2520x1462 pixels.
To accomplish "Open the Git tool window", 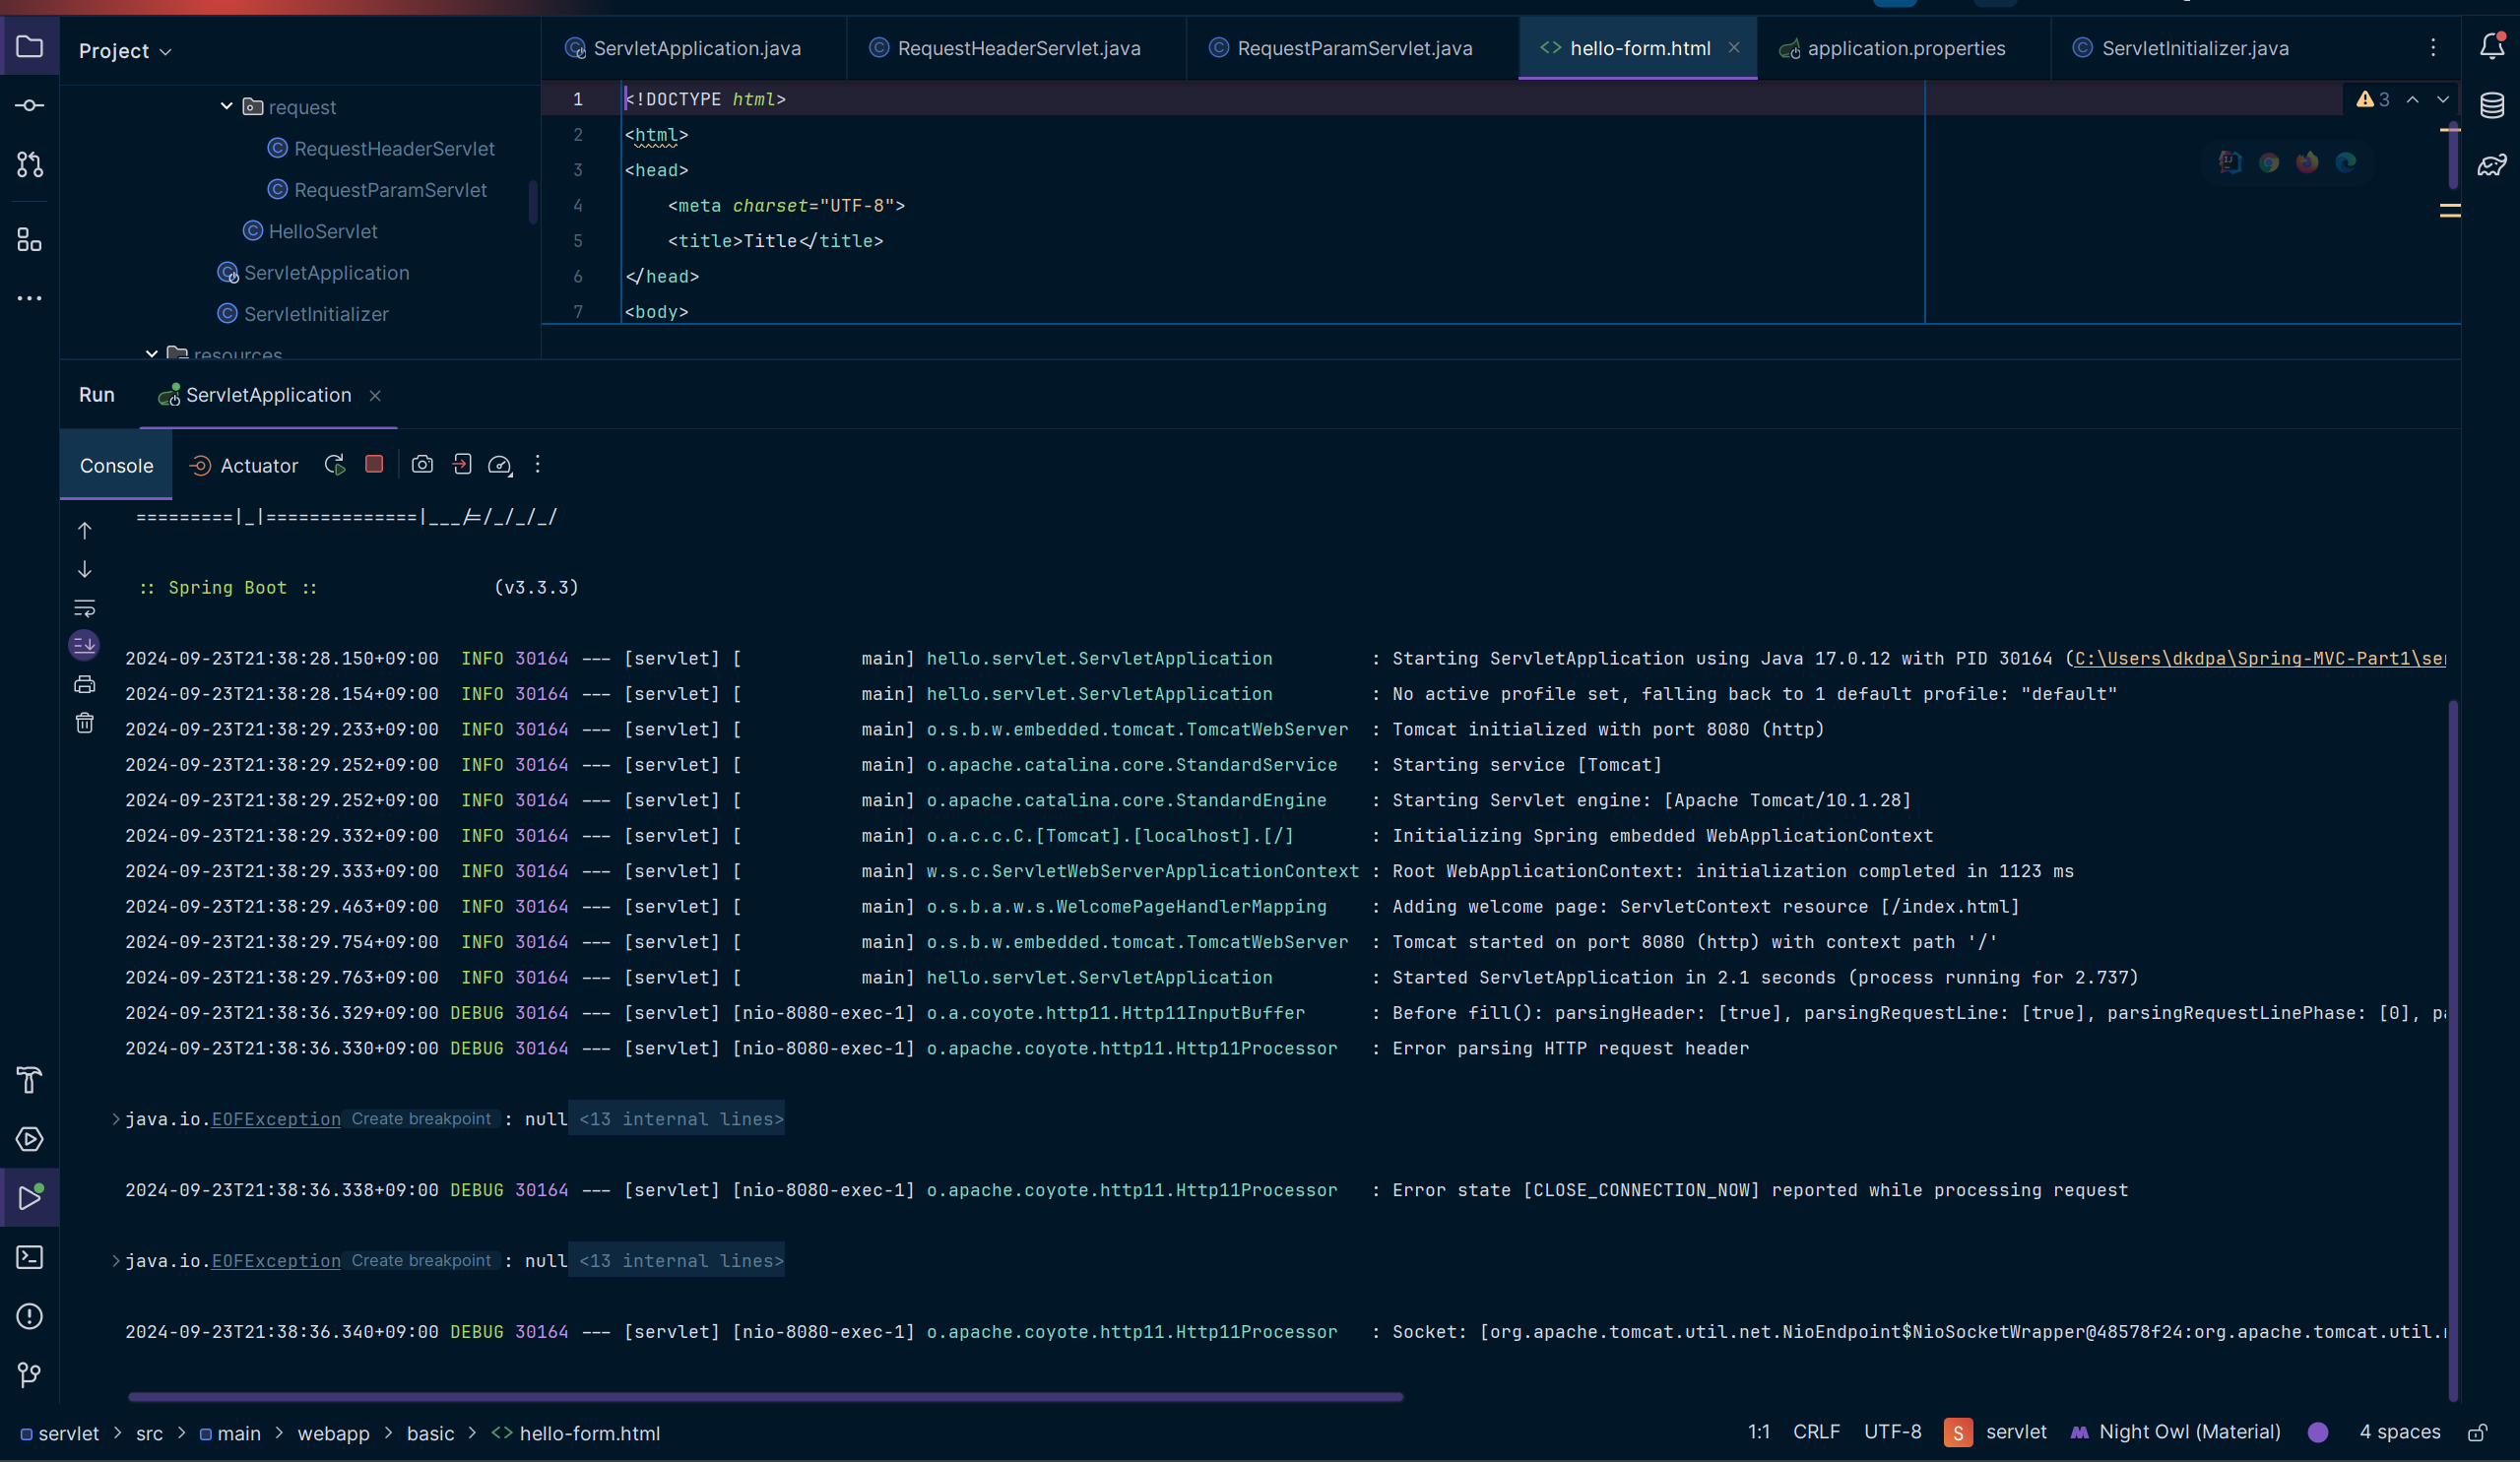I will pyautogui.click(x=29, y=1375).
